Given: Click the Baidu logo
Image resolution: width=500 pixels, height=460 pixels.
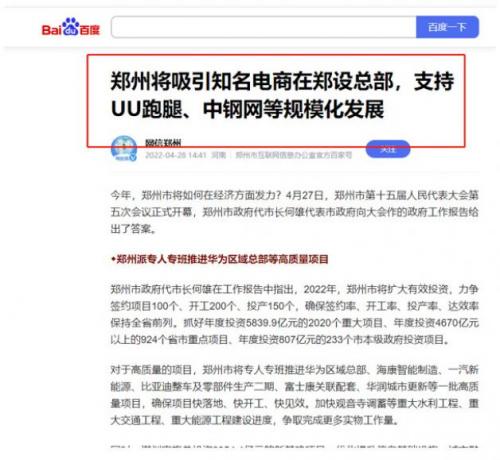Looking at the screenshot, I should pyautogui.click(x=71, y=27).
